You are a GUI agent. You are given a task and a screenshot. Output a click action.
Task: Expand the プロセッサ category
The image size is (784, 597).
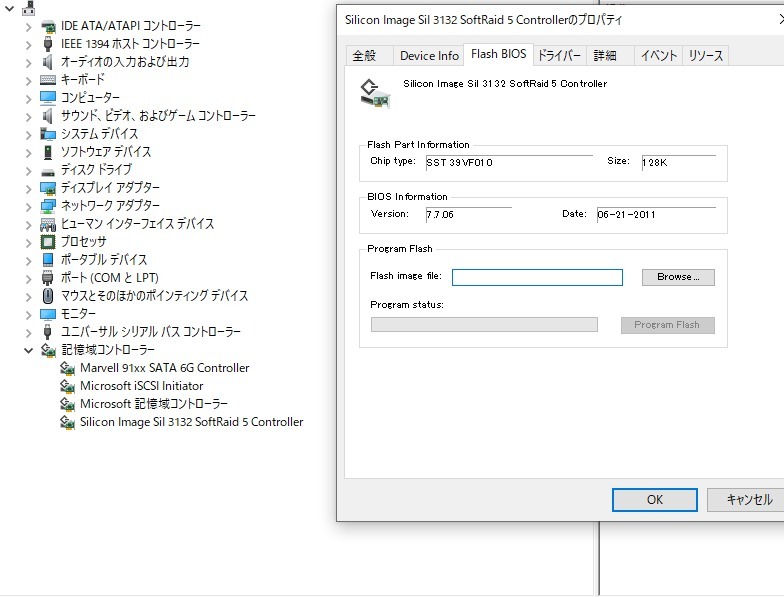[x=28, y=242]
